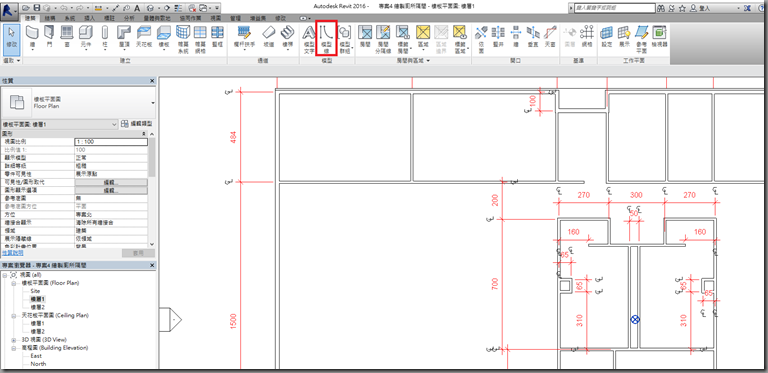
Task: Click the search input field in title bar
Action: pyautogui.click(x=615, y=8)
